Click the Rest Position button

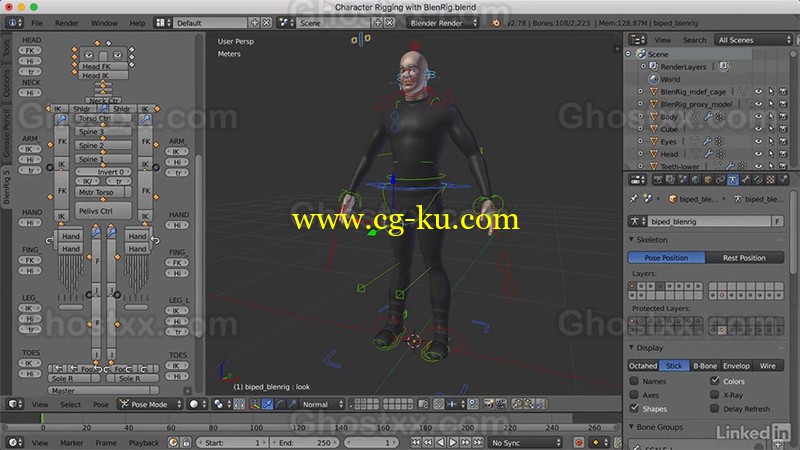tap(744, 258)
